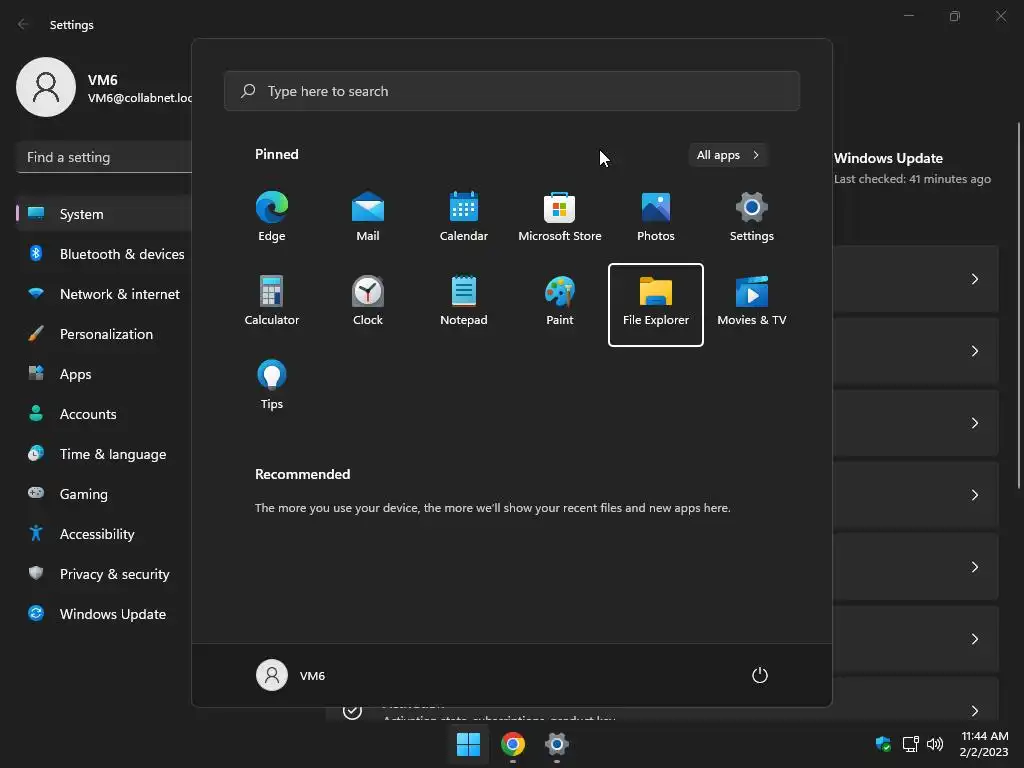Open Accounts settings
Viewport: 1024px width, 768px height.
pyautogui.click(x=104, y=414)
